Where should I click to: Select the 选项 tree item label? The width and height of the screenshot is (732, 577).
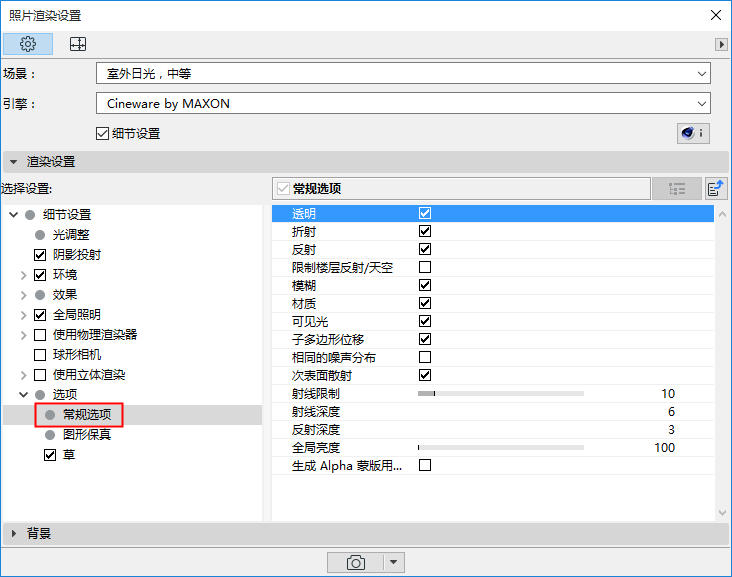(65, 395)
